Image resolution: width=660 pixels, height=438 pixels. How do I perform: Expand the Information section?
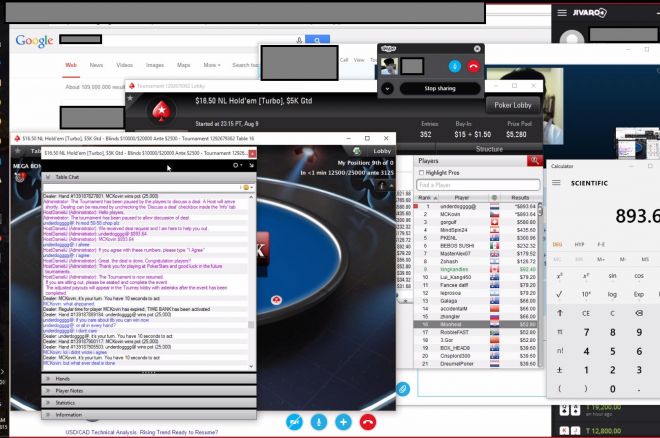149,415
